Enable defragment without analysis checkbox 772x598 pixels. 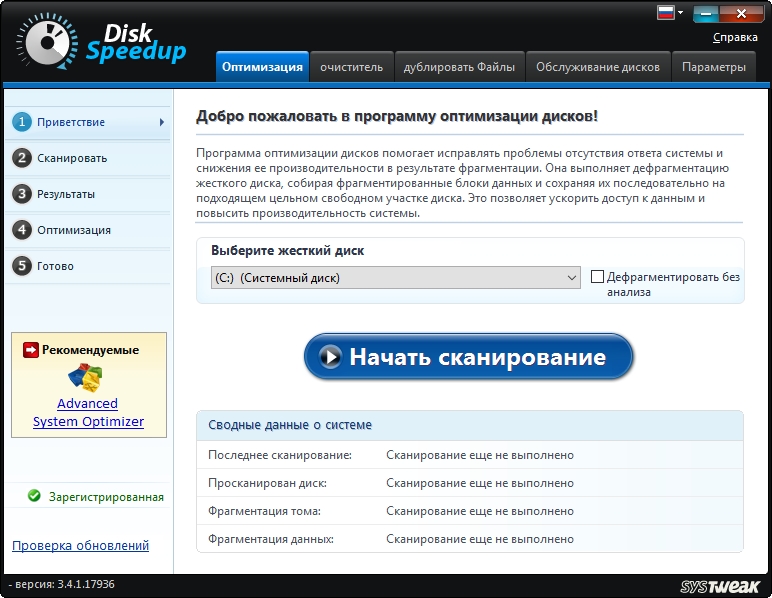tap(598, 277)
